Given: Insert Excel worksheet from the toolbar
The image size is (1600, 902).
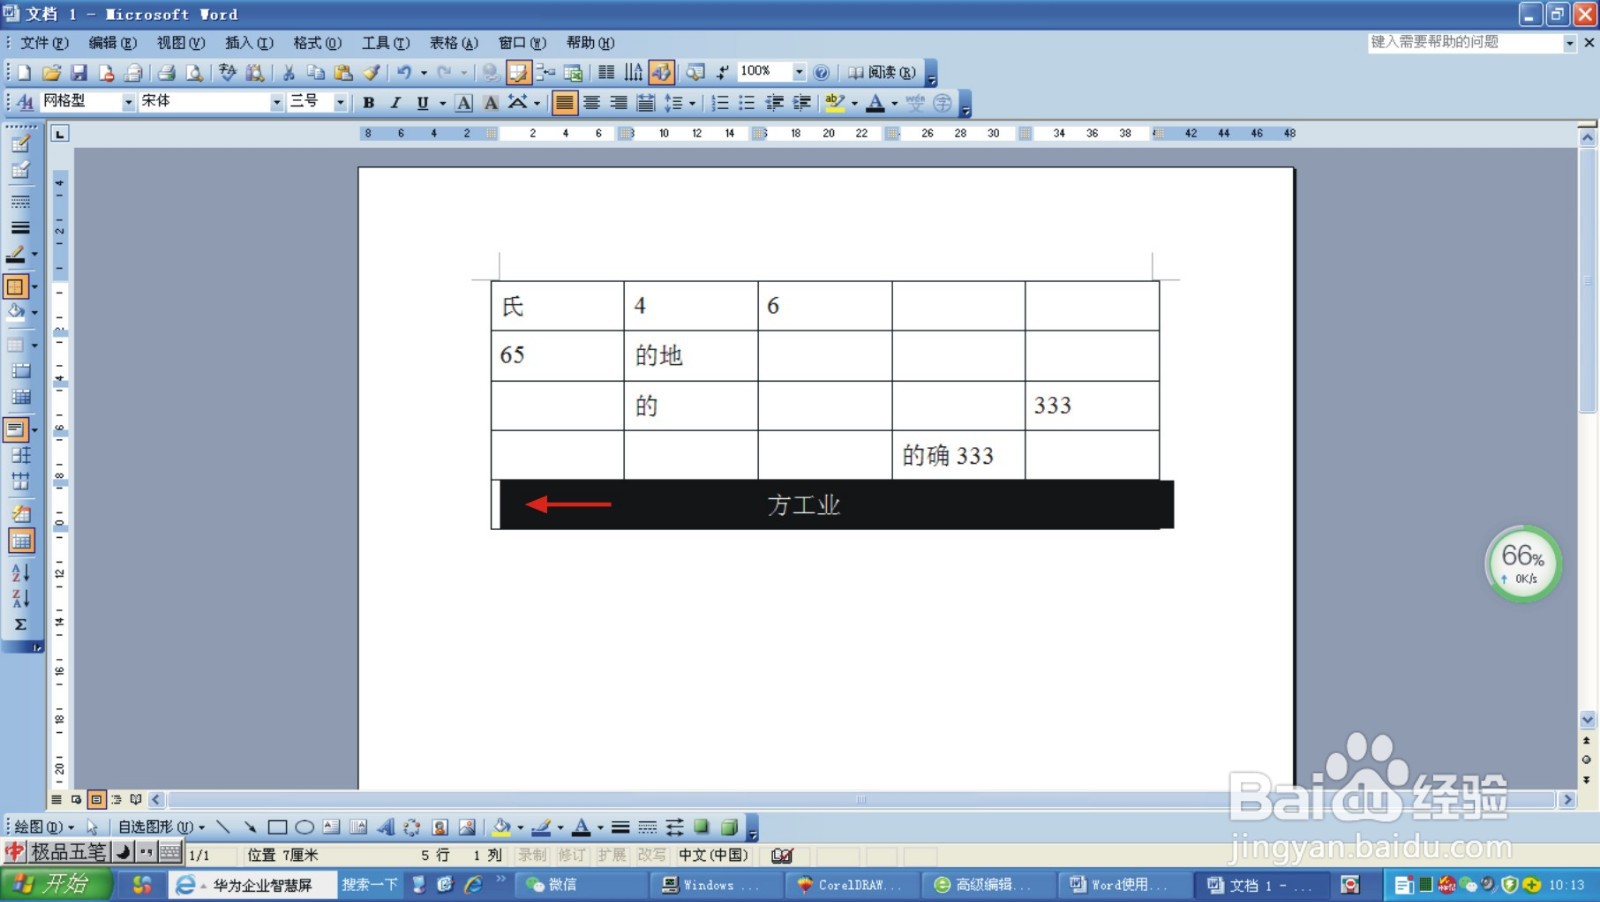Looking at the screenshot, I should coord(573,72).
